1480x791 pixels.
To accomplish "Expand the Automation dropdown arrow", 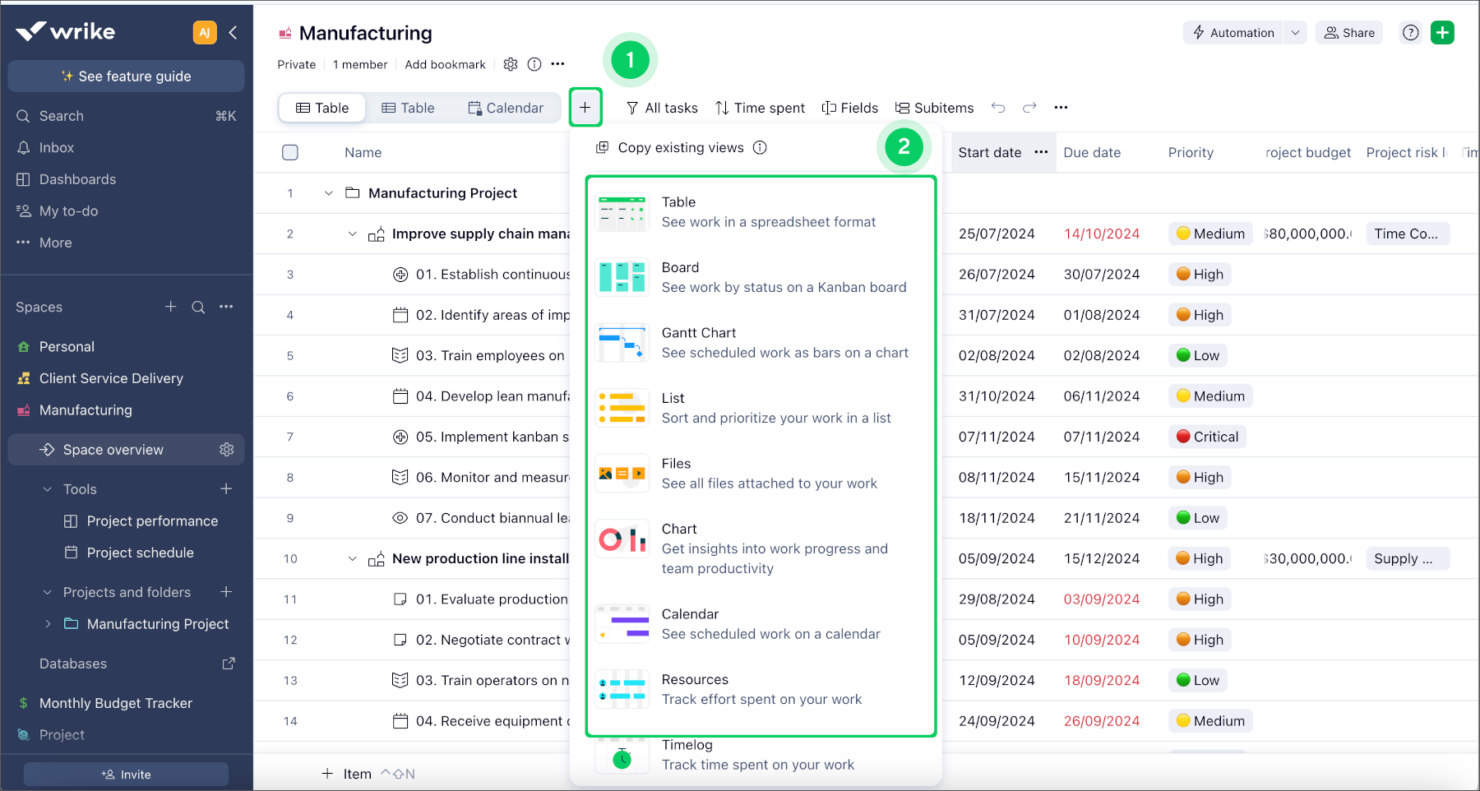I will pos(1295,32).
